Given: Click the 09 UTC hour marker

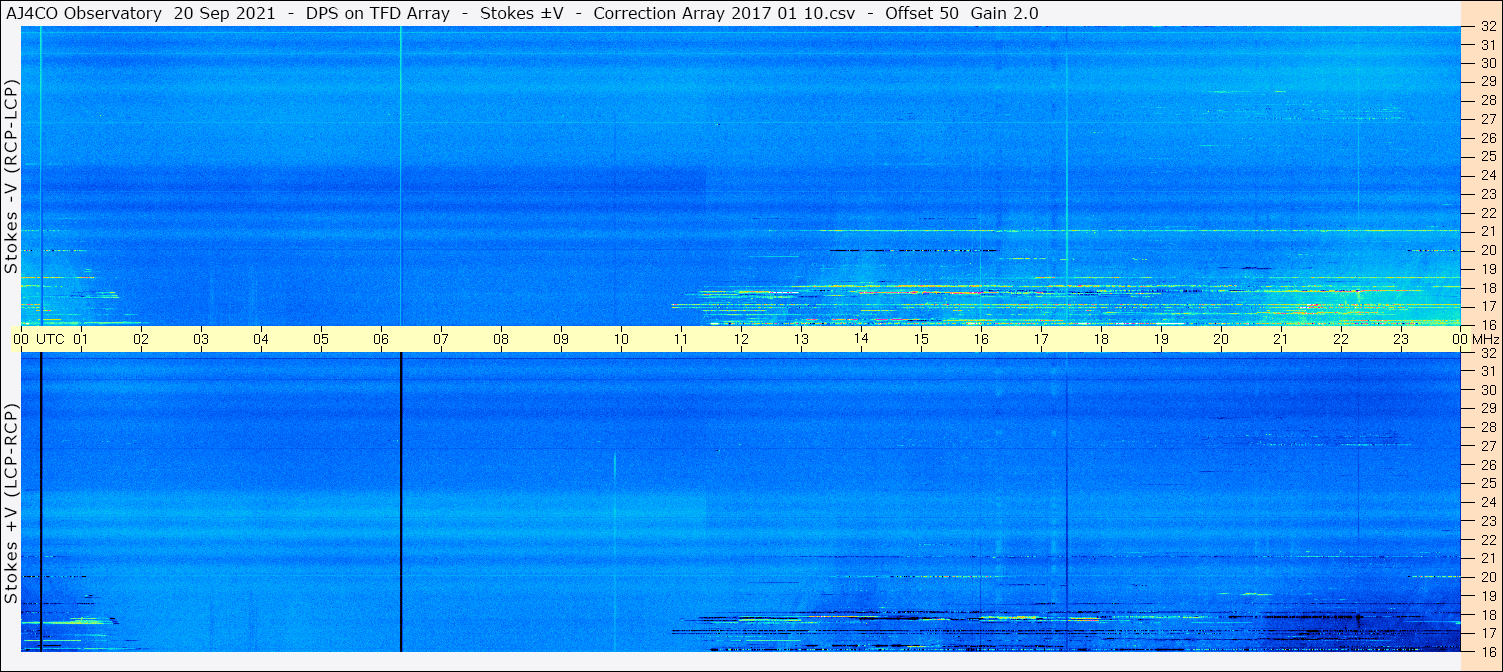Looking at the screenshot, I should click(x=561, y=339).
